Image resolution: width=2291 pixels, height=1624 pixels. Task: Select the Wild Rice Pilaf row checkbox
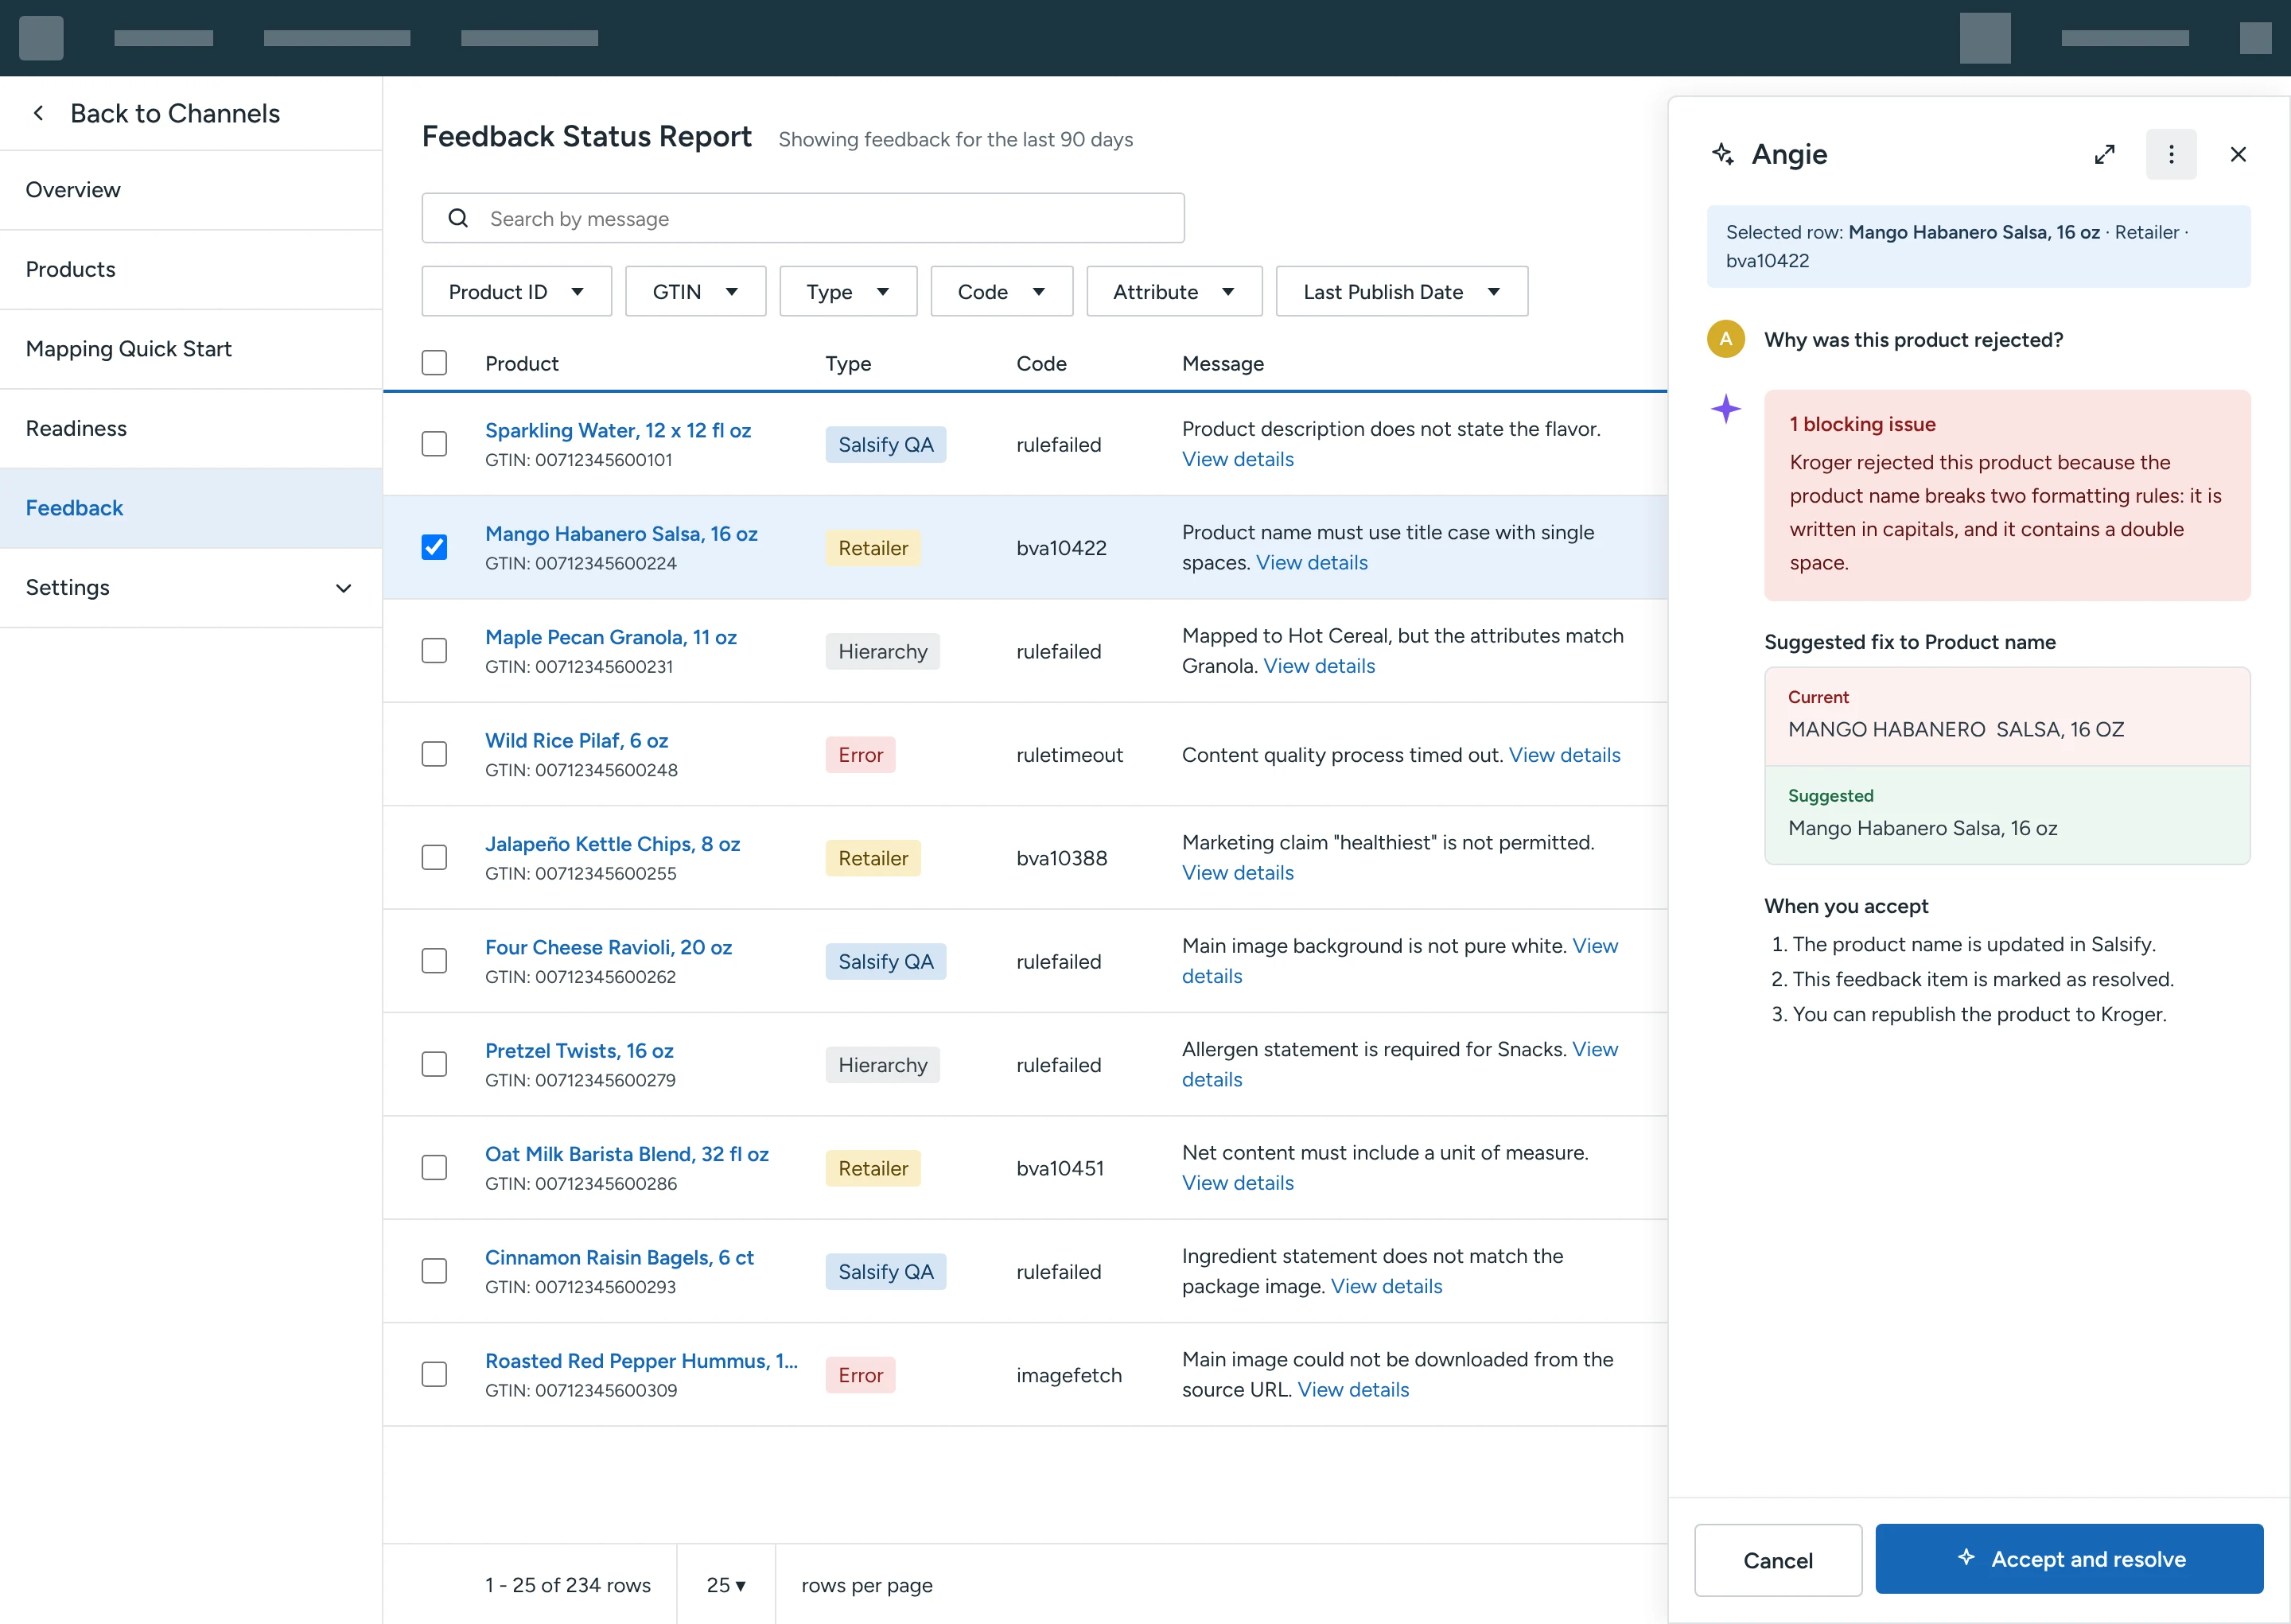[x=434, y=754]
